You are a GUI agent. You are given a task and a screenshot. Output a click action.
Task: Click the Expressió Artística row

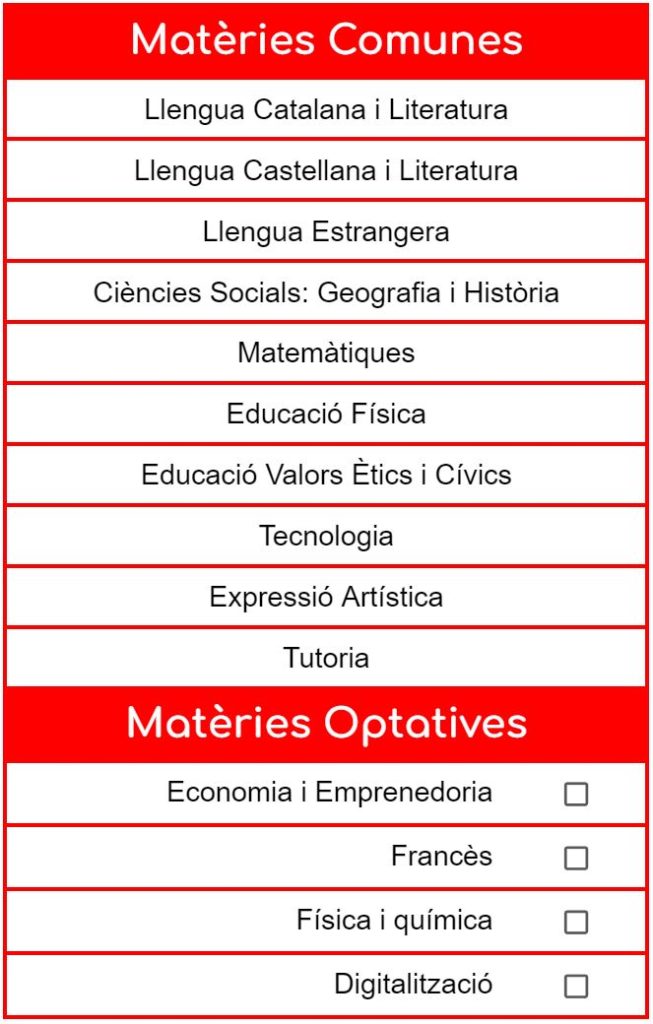[x=326, y=597]
